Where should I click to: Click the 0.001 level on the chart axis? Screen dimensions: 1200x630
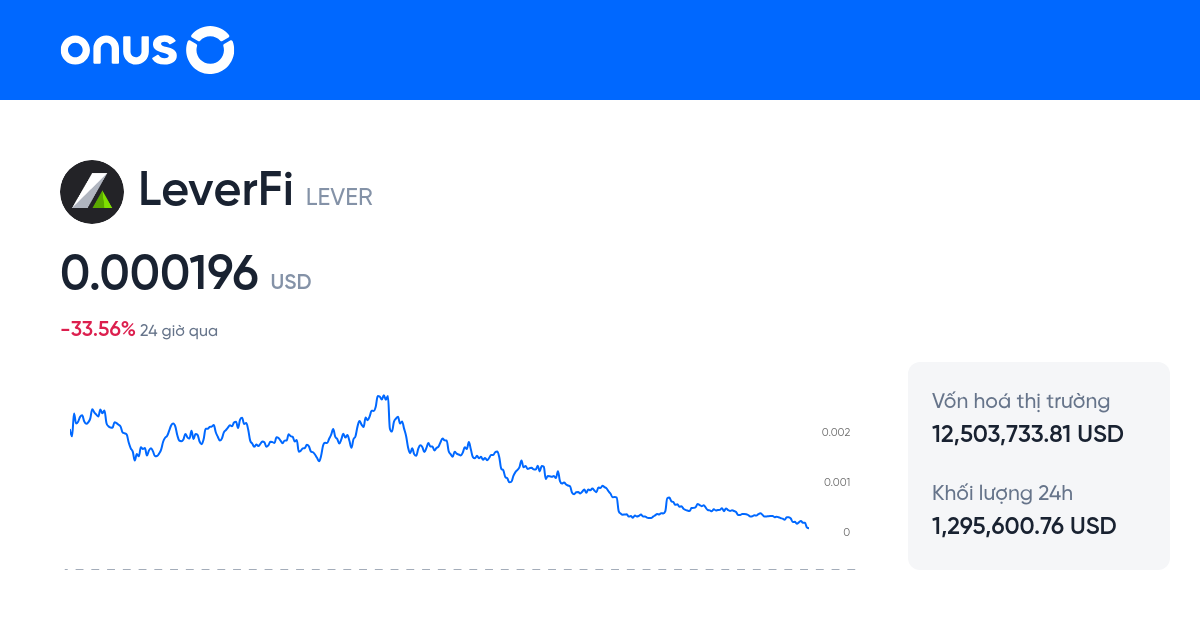[835, 481]
